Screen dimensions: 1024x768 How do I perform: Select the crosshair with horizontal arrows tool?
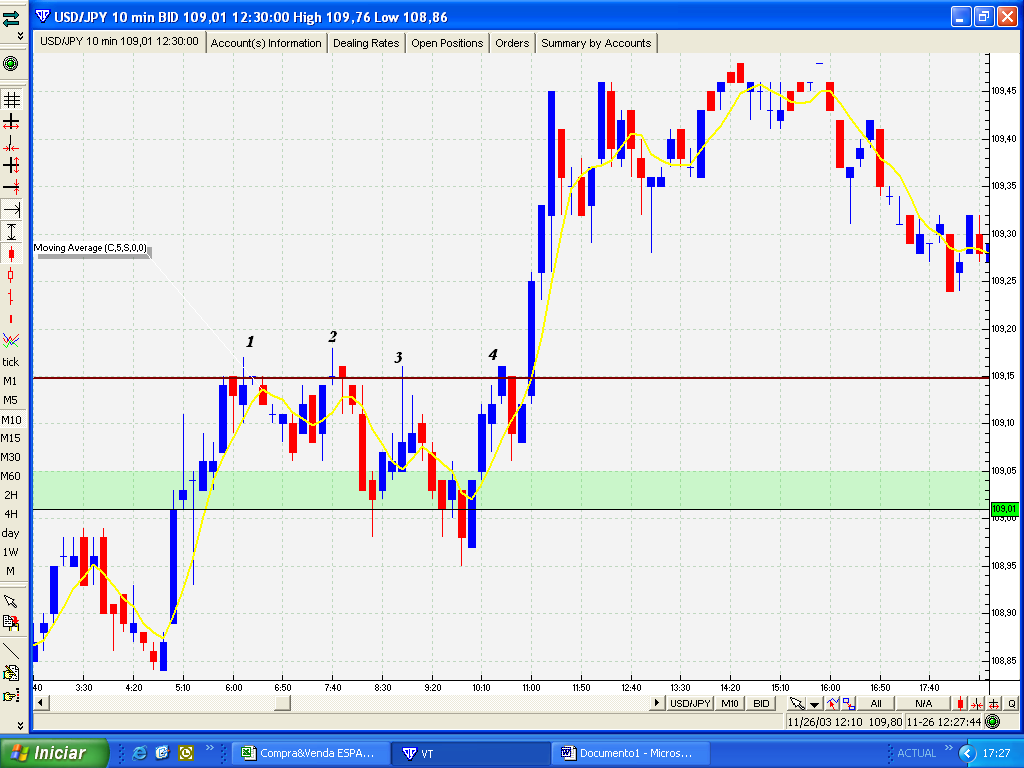[11, 121]
